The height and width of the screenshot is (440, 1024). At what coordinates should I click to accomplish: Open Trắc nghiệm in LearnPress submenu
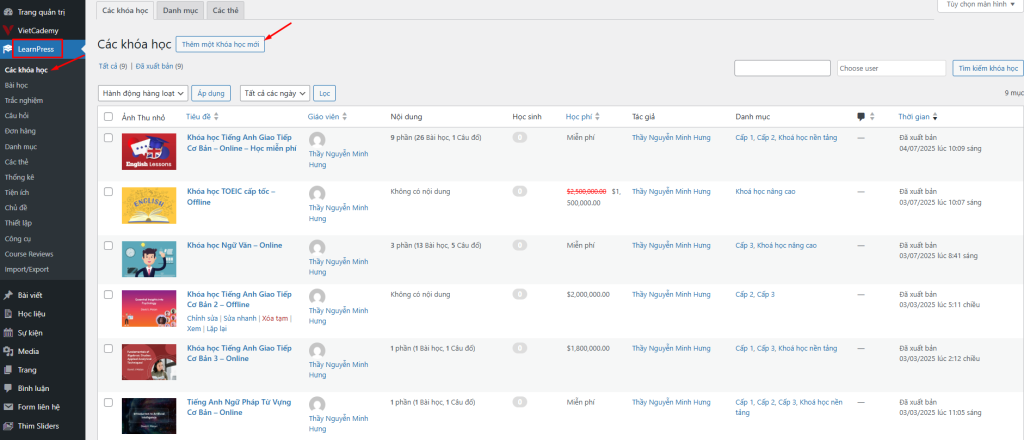[23, 100]
